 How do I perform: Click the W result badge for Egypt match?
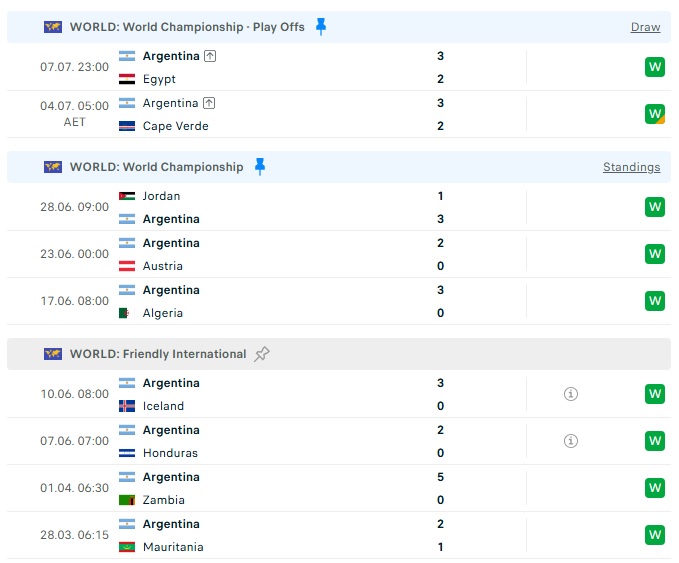[x=655, y=67]
